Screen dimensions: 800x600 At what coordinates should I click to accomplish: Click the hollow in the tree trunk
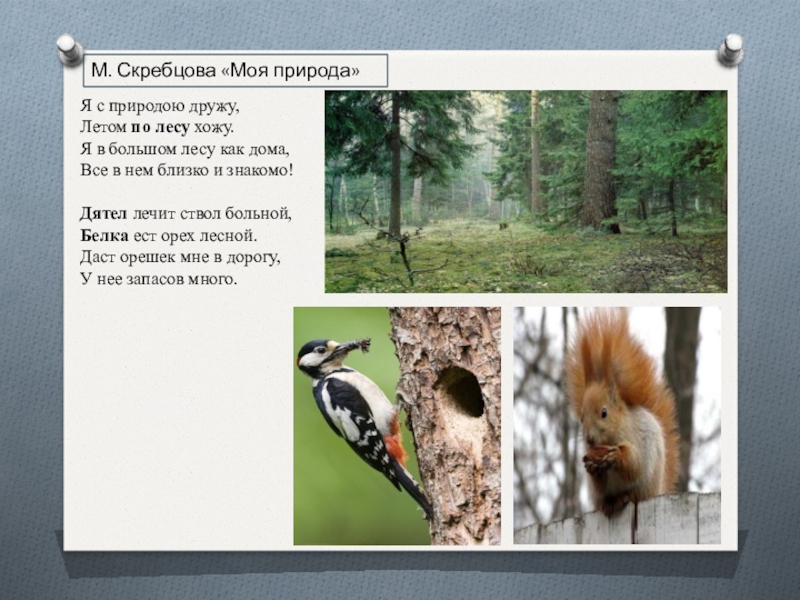[461, 391]
